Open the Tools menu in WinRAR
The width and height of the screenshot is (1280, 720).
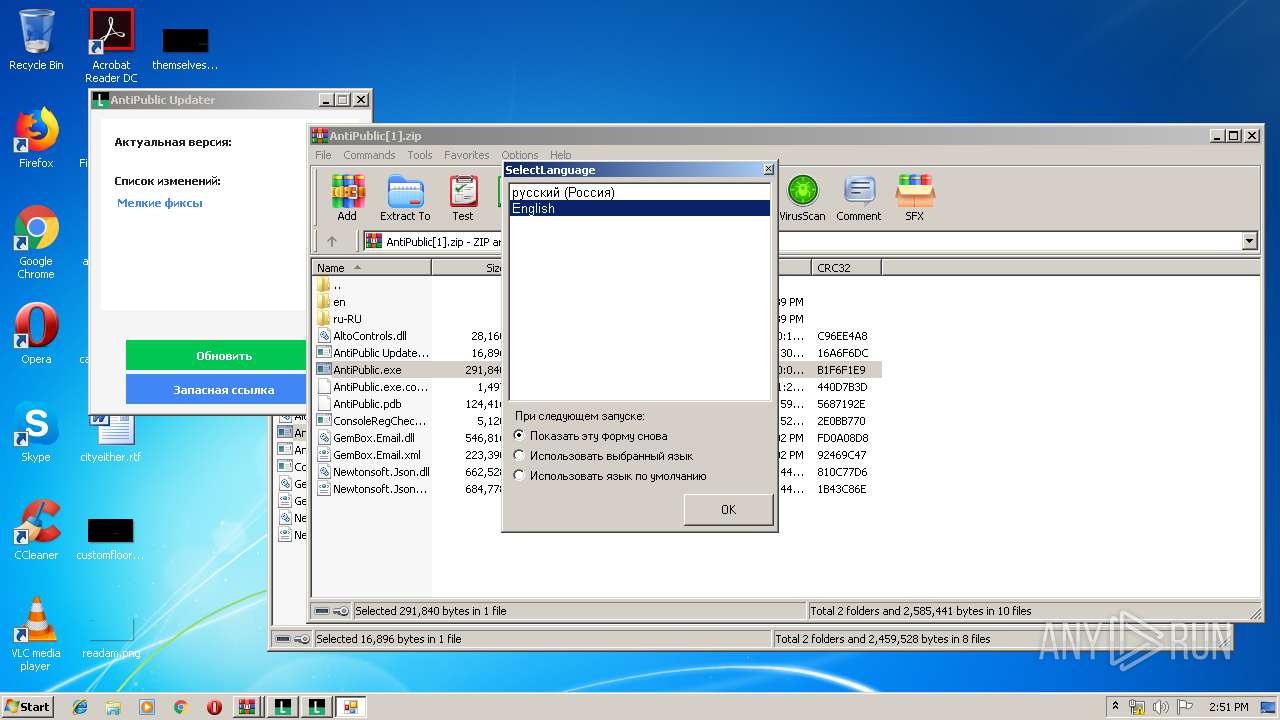420,155
